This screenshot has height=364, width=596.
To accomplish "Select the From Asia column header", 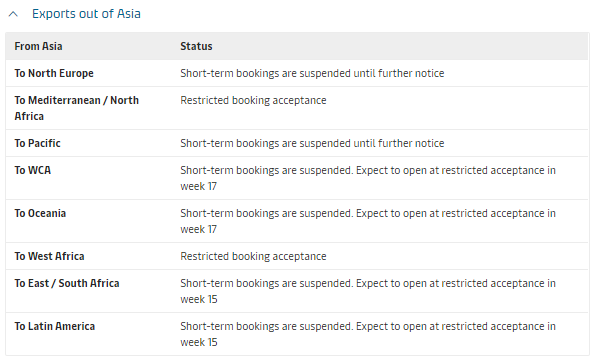I will point(38,46).
